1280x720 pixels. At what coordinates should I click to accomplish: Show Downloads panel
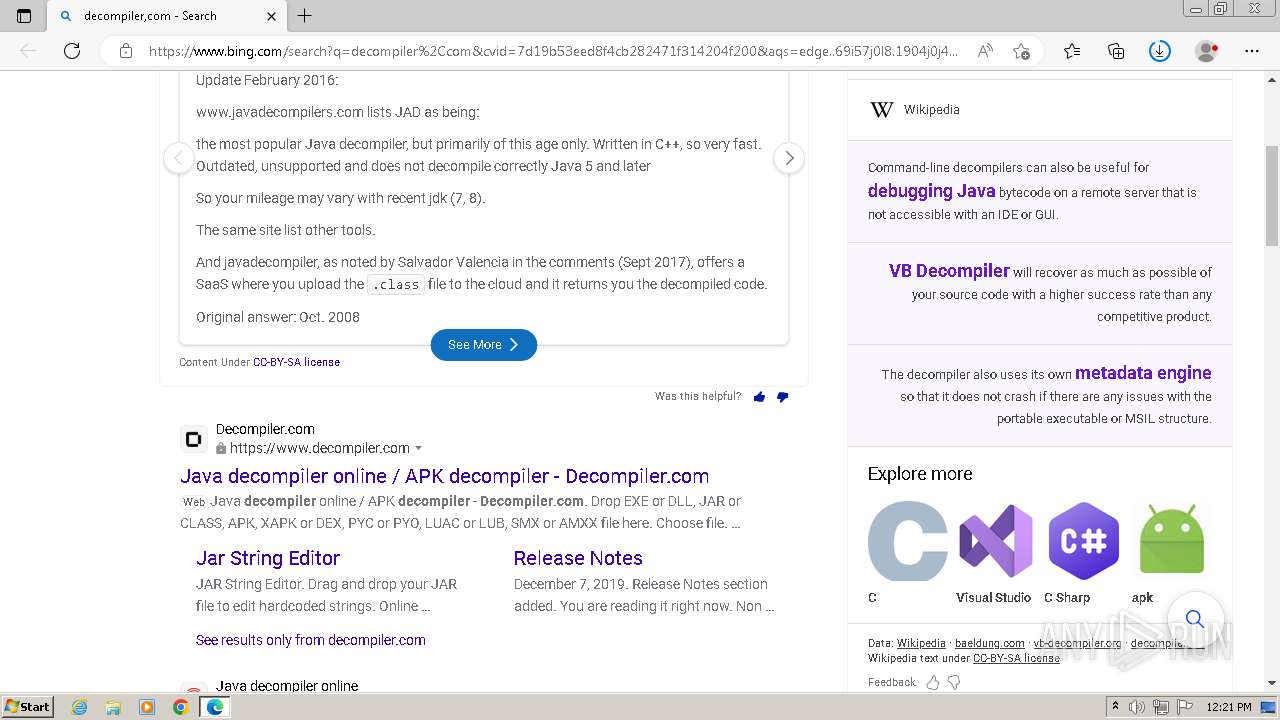click(1160, 51)
